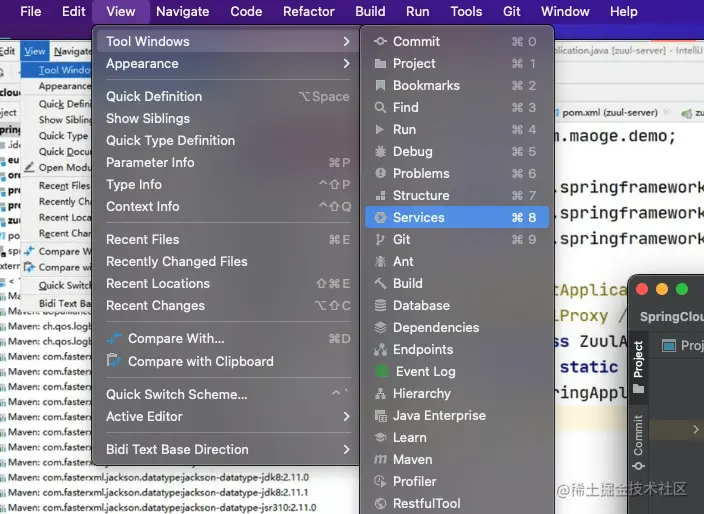Select jackson-datatype-jdk8:2.11.0 Maven library row
Image resolution: width=704 pixels, height=514 pixels.
pos(158,477)
